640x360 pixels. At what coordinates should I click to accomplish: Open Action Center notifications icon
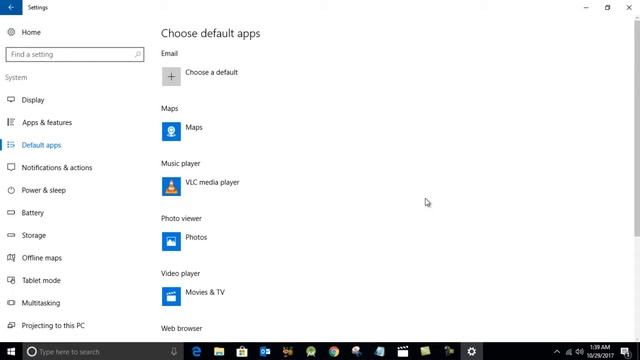point(626,351)
